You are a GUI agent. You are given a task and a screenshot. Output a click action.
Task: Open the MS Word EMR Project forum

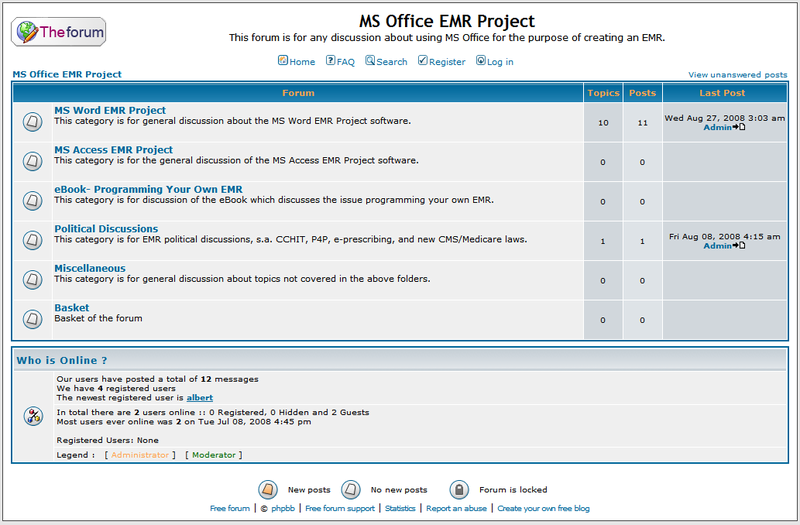[110, 110]
